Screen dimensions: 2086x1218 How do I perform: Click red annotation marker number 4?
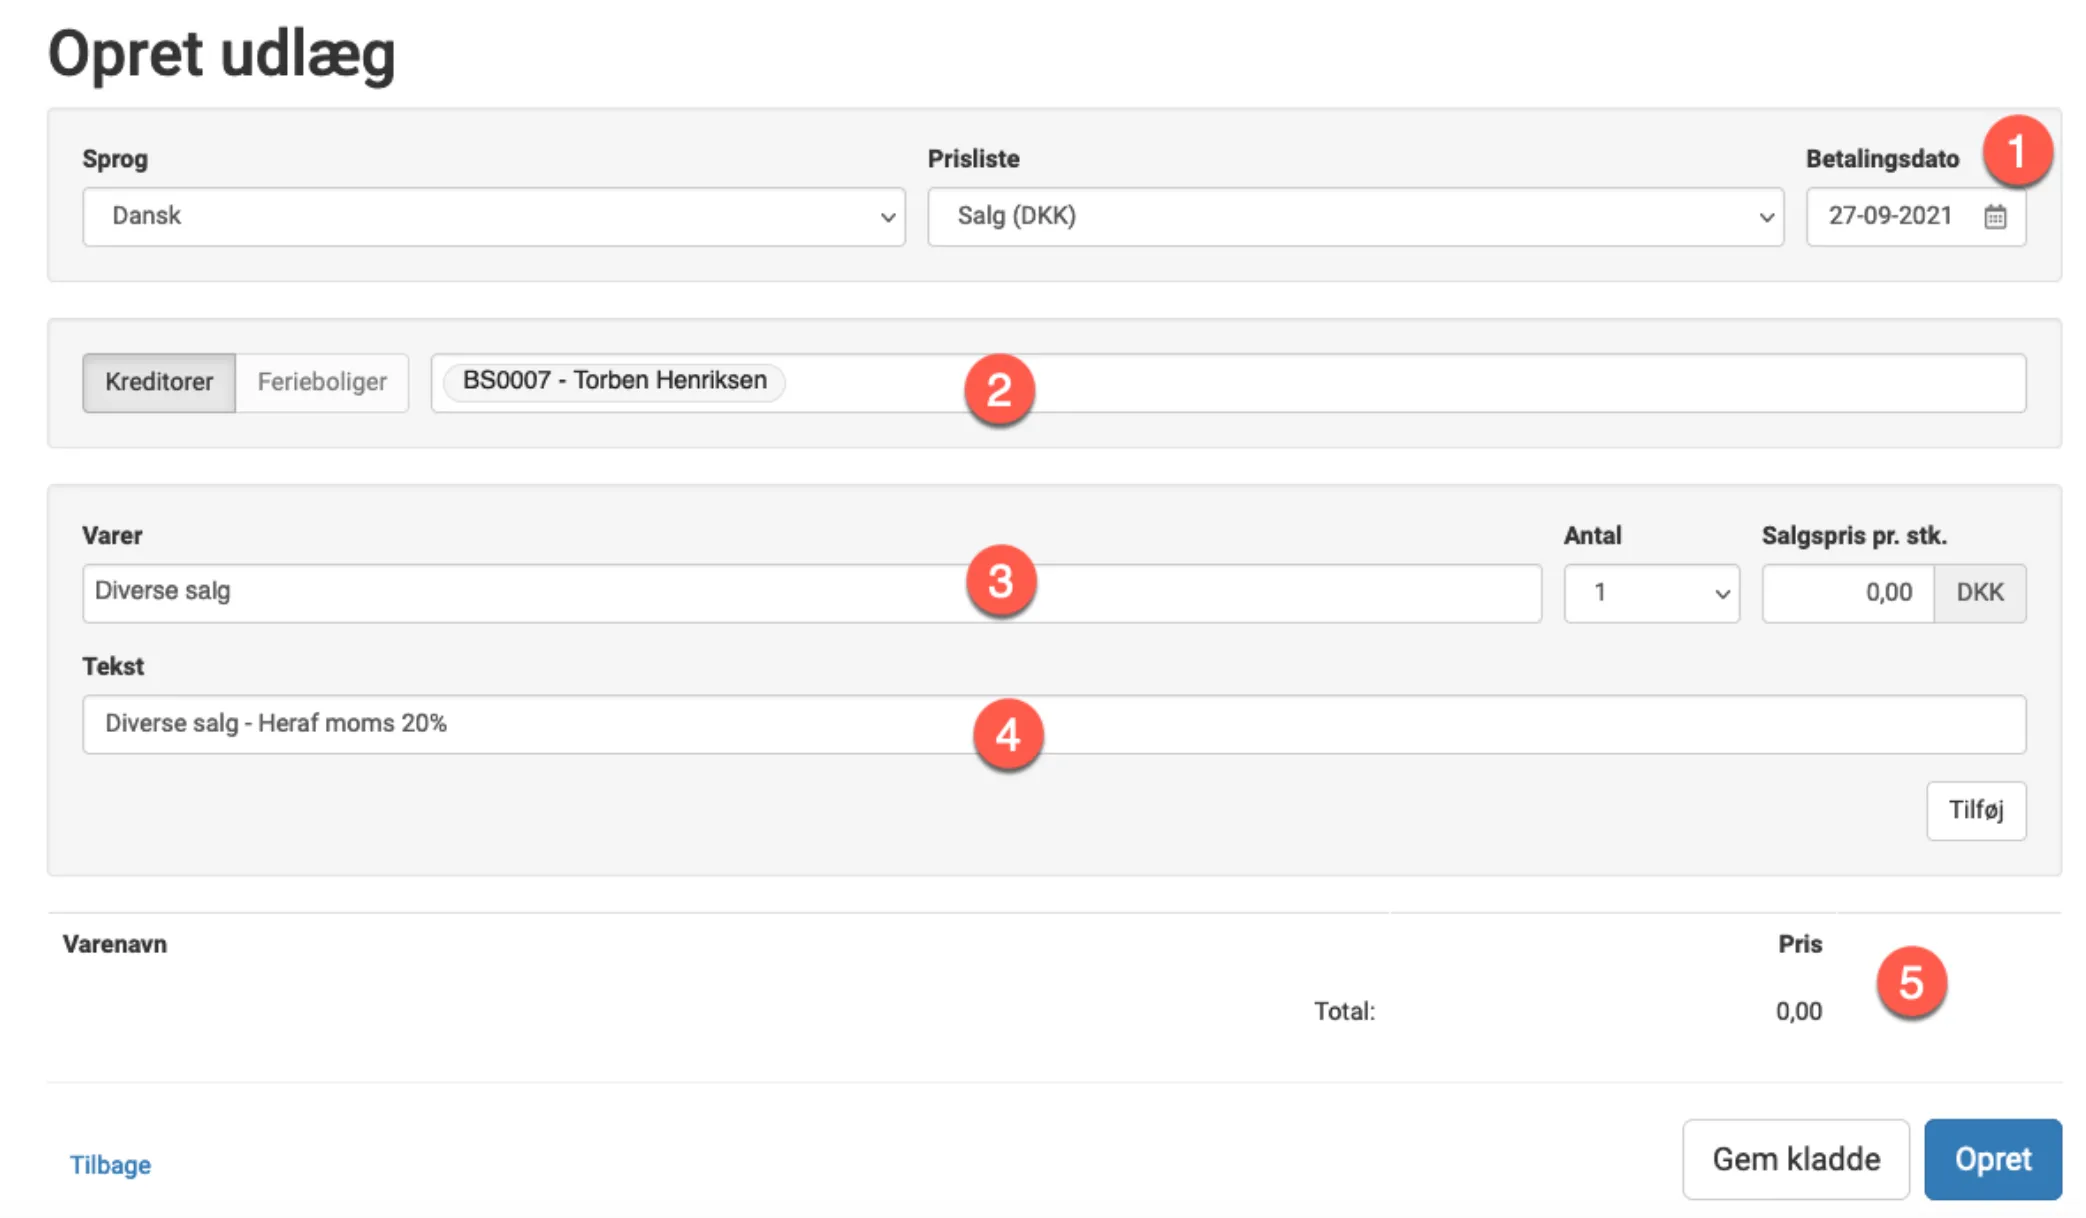click(x=1008, y=735)
